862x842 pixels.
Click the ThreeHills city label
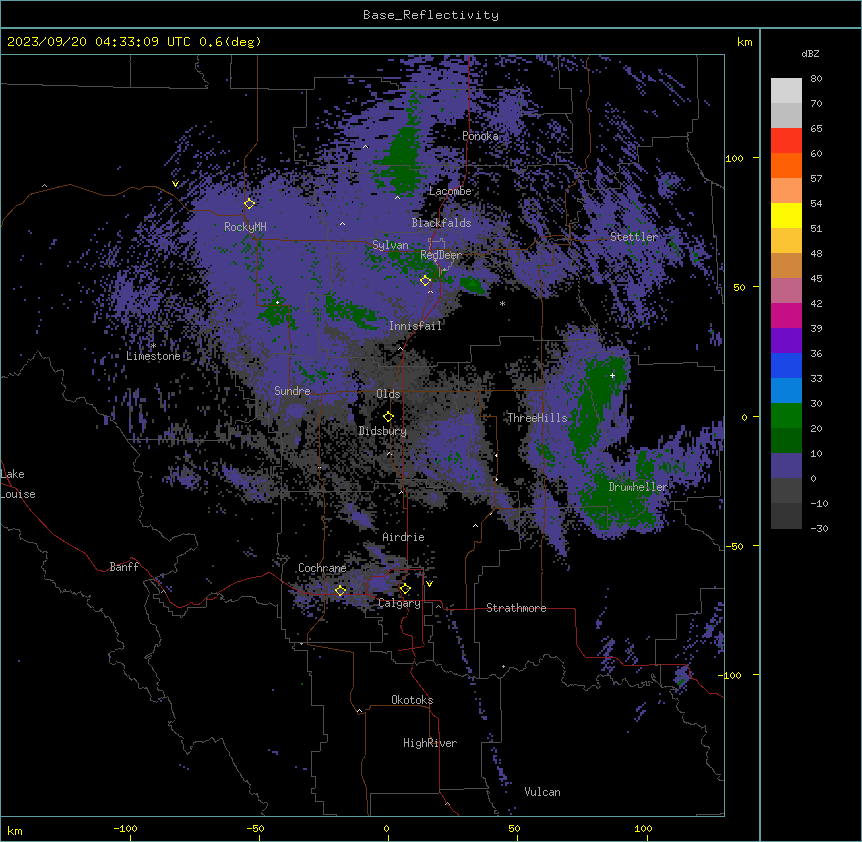pyautogui.click(x=537, y=418)
